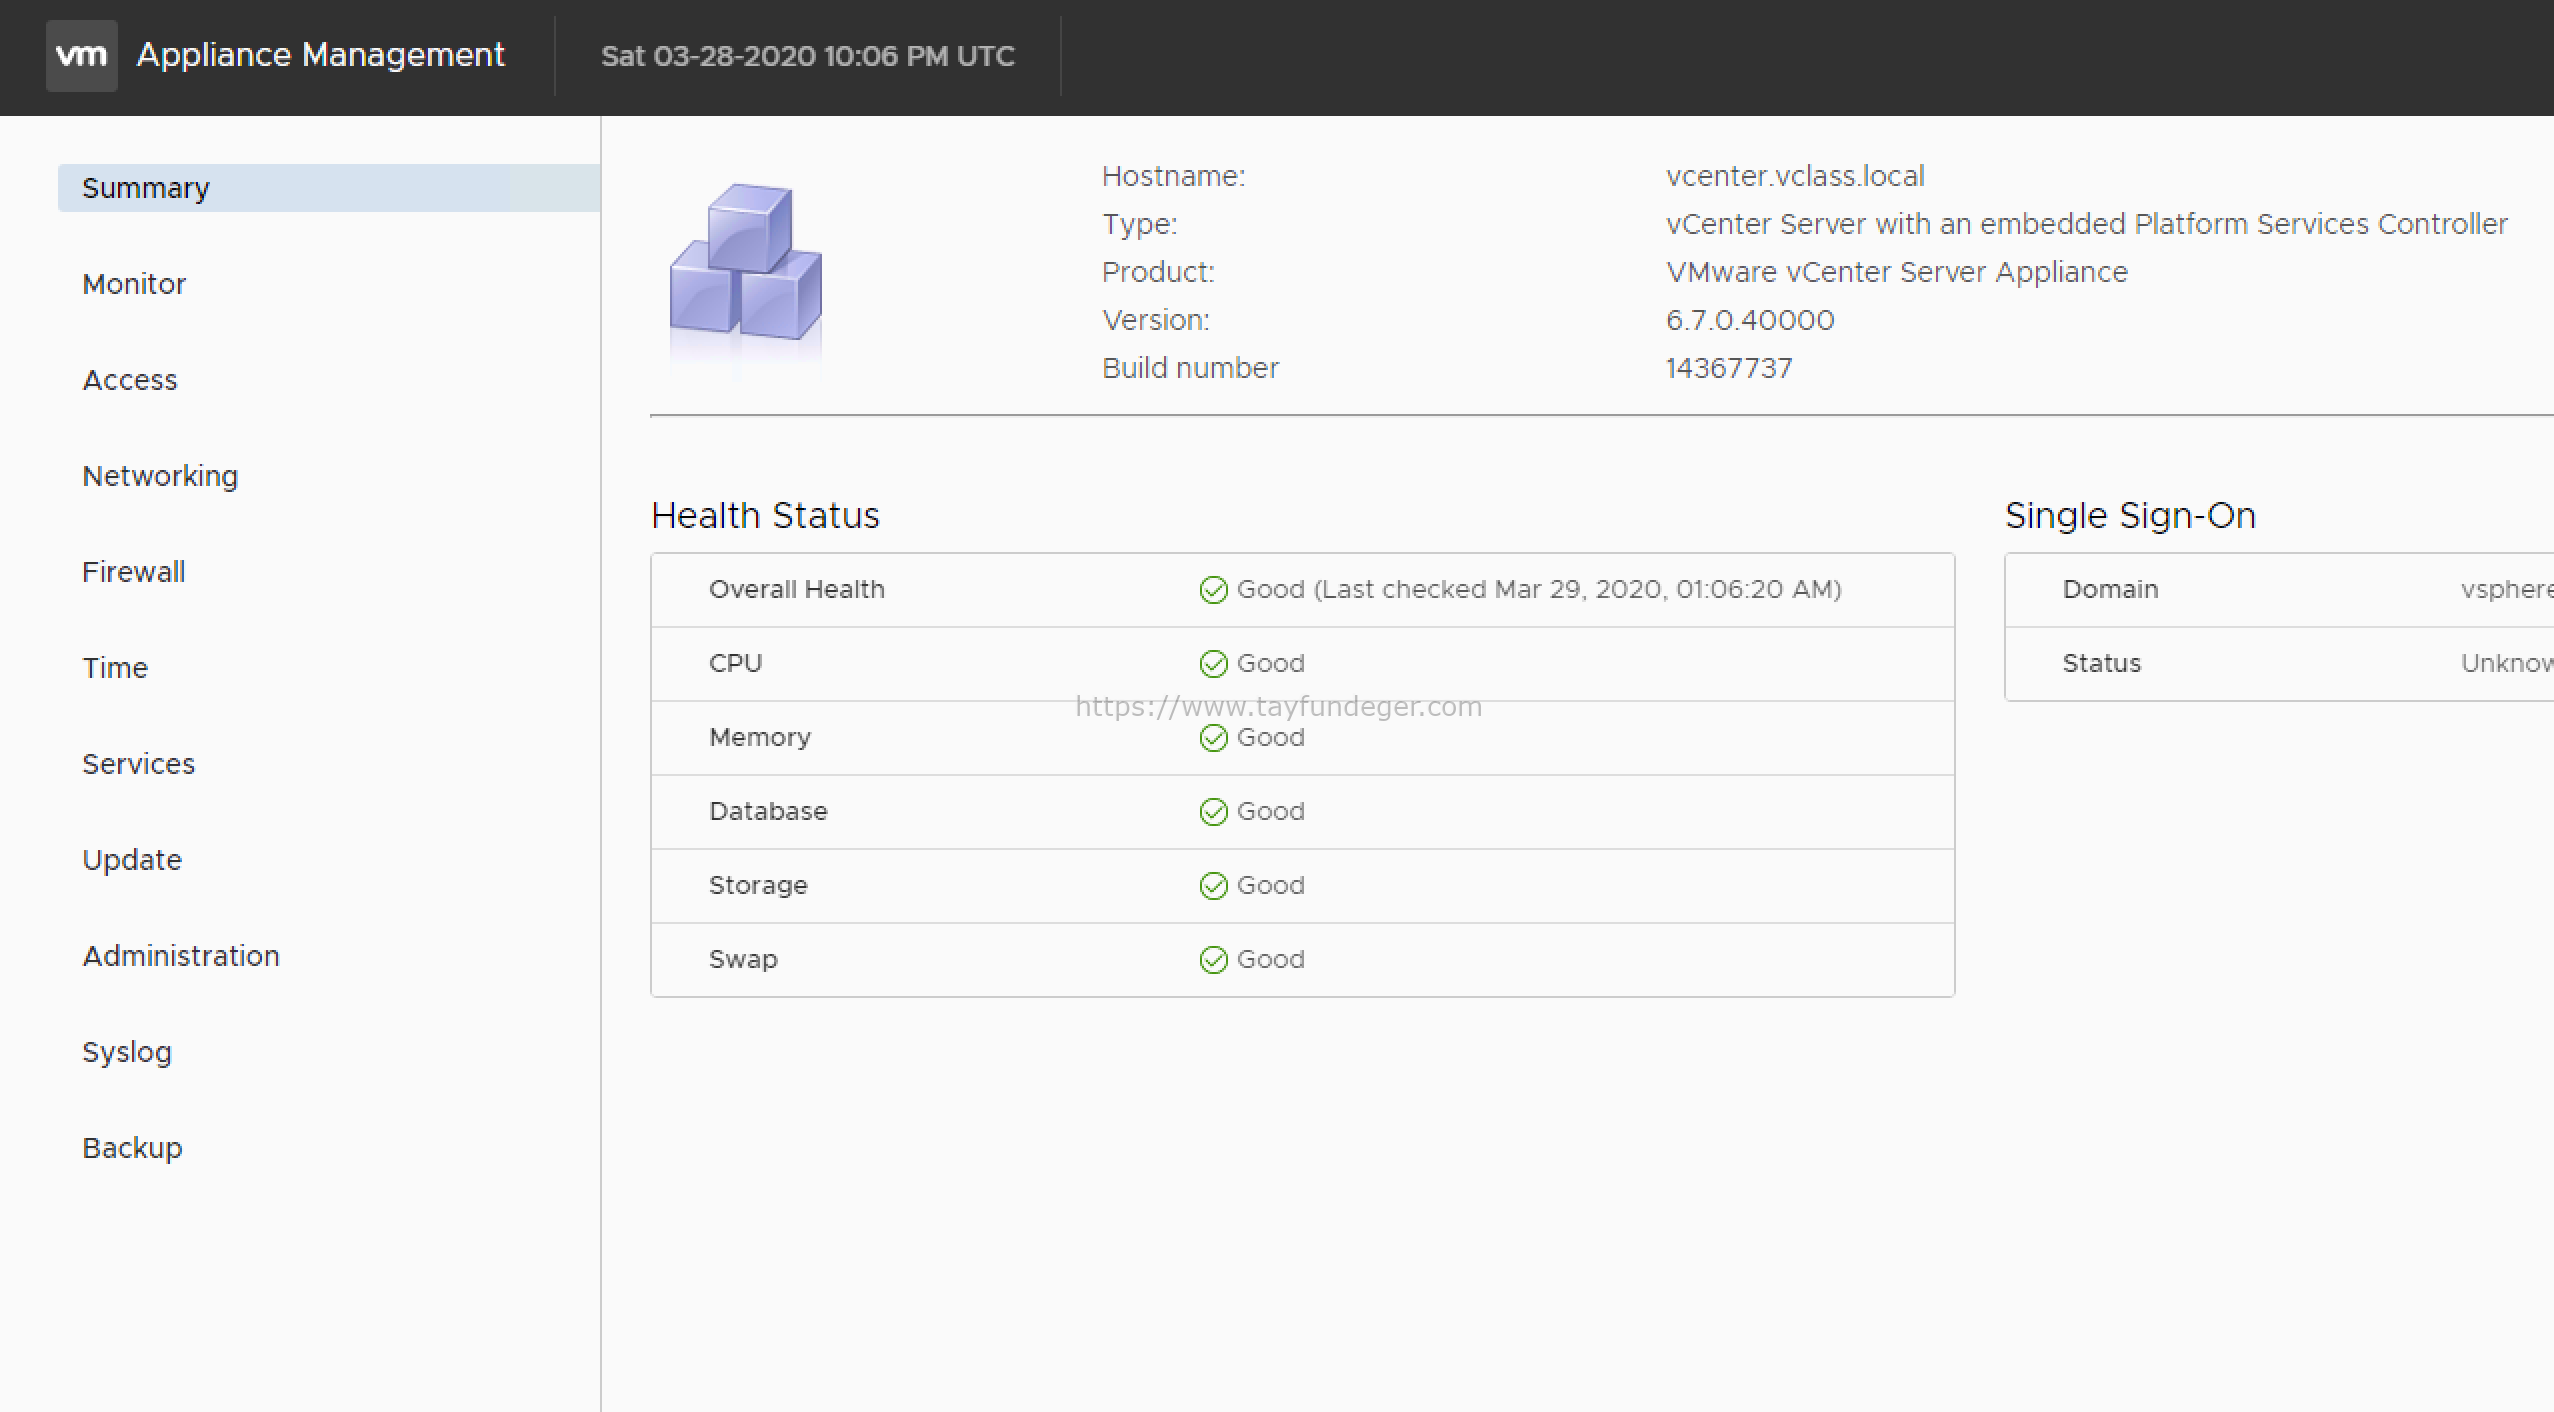The width and height of the screenshot is (2554, 1412).
Task: Click the CPU row label
Action: [x=736, y=664]
